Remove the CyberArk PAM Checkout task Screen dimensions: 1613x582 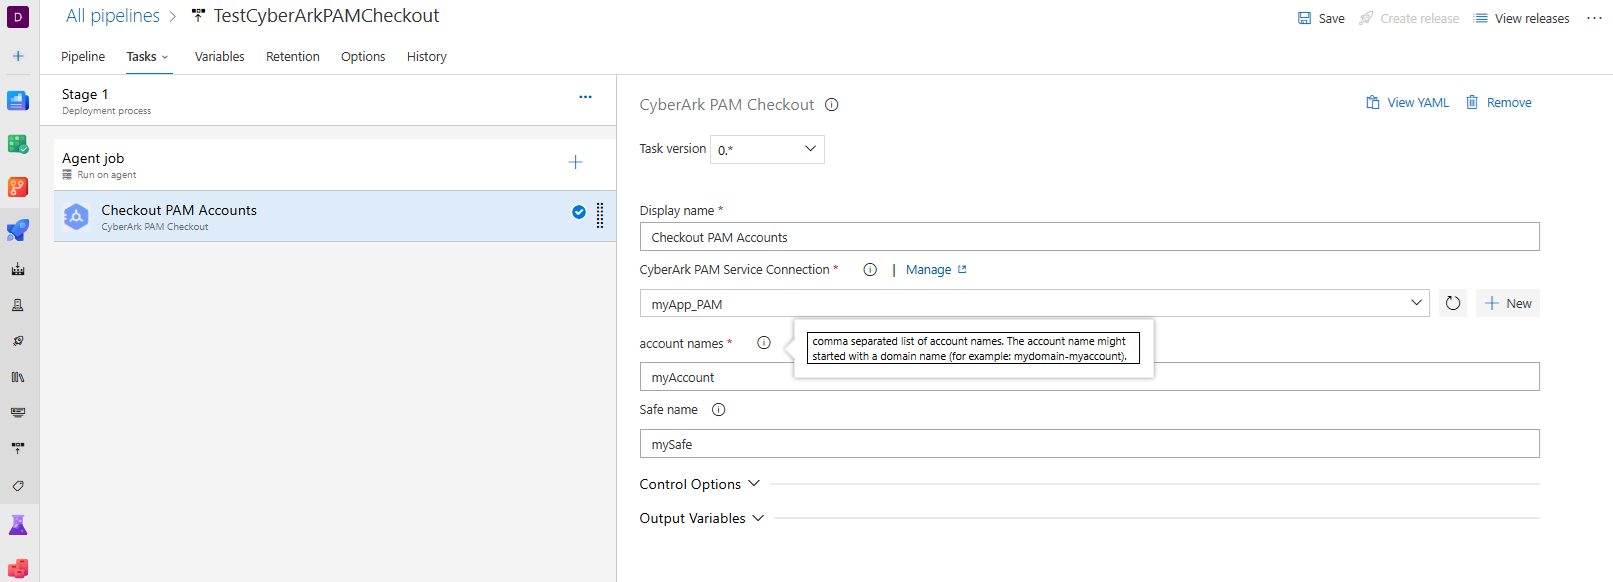(1499, 103)
